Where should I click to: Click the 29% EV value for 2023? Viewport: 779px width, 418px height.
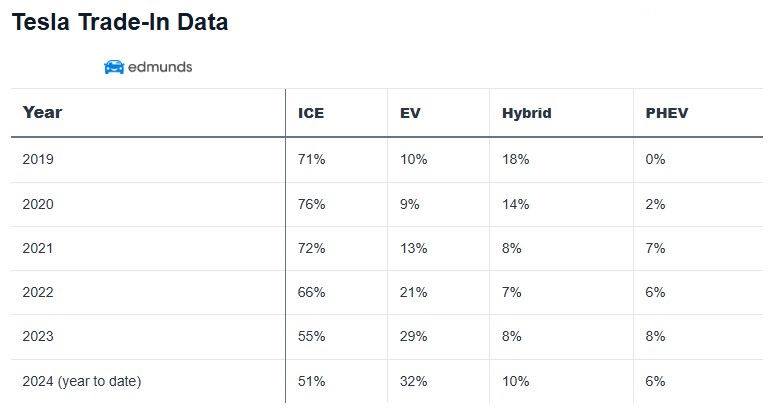(413, 337)
